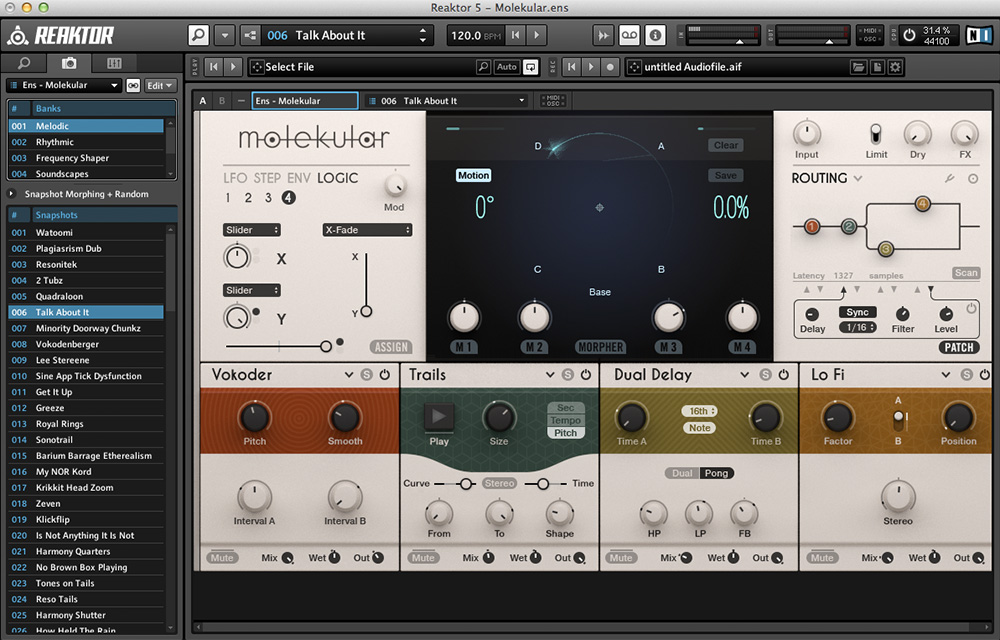Toggle the Vokoder power button

pyautogui.click(x=384, y=375)
